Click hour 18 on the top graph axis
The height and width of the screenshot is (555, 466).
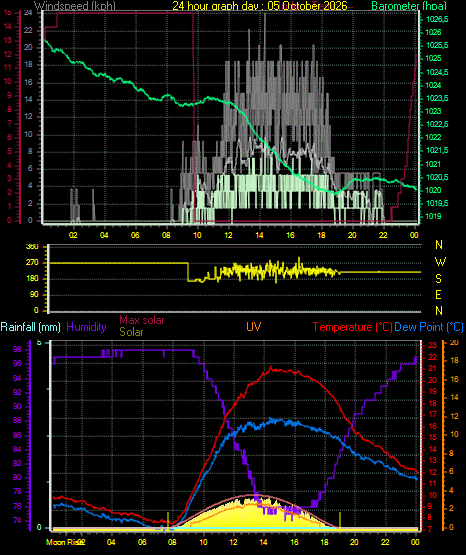click(x=321, y=235)
